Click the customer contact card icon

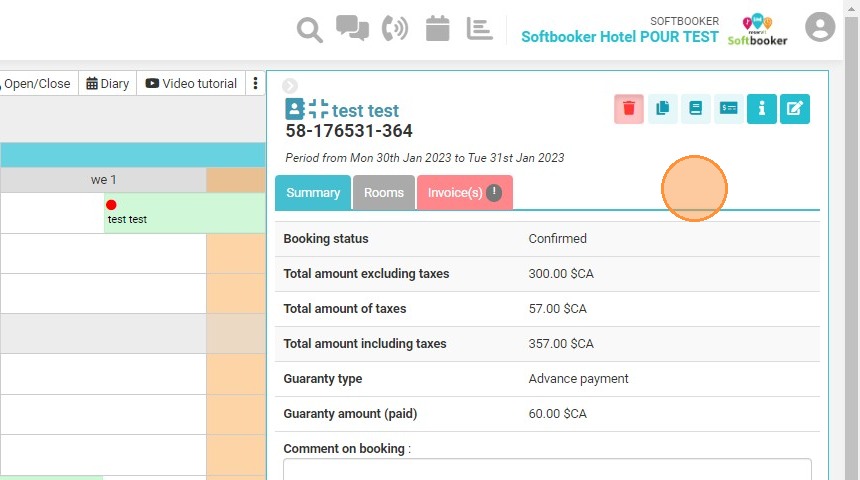tap(295, 109)
